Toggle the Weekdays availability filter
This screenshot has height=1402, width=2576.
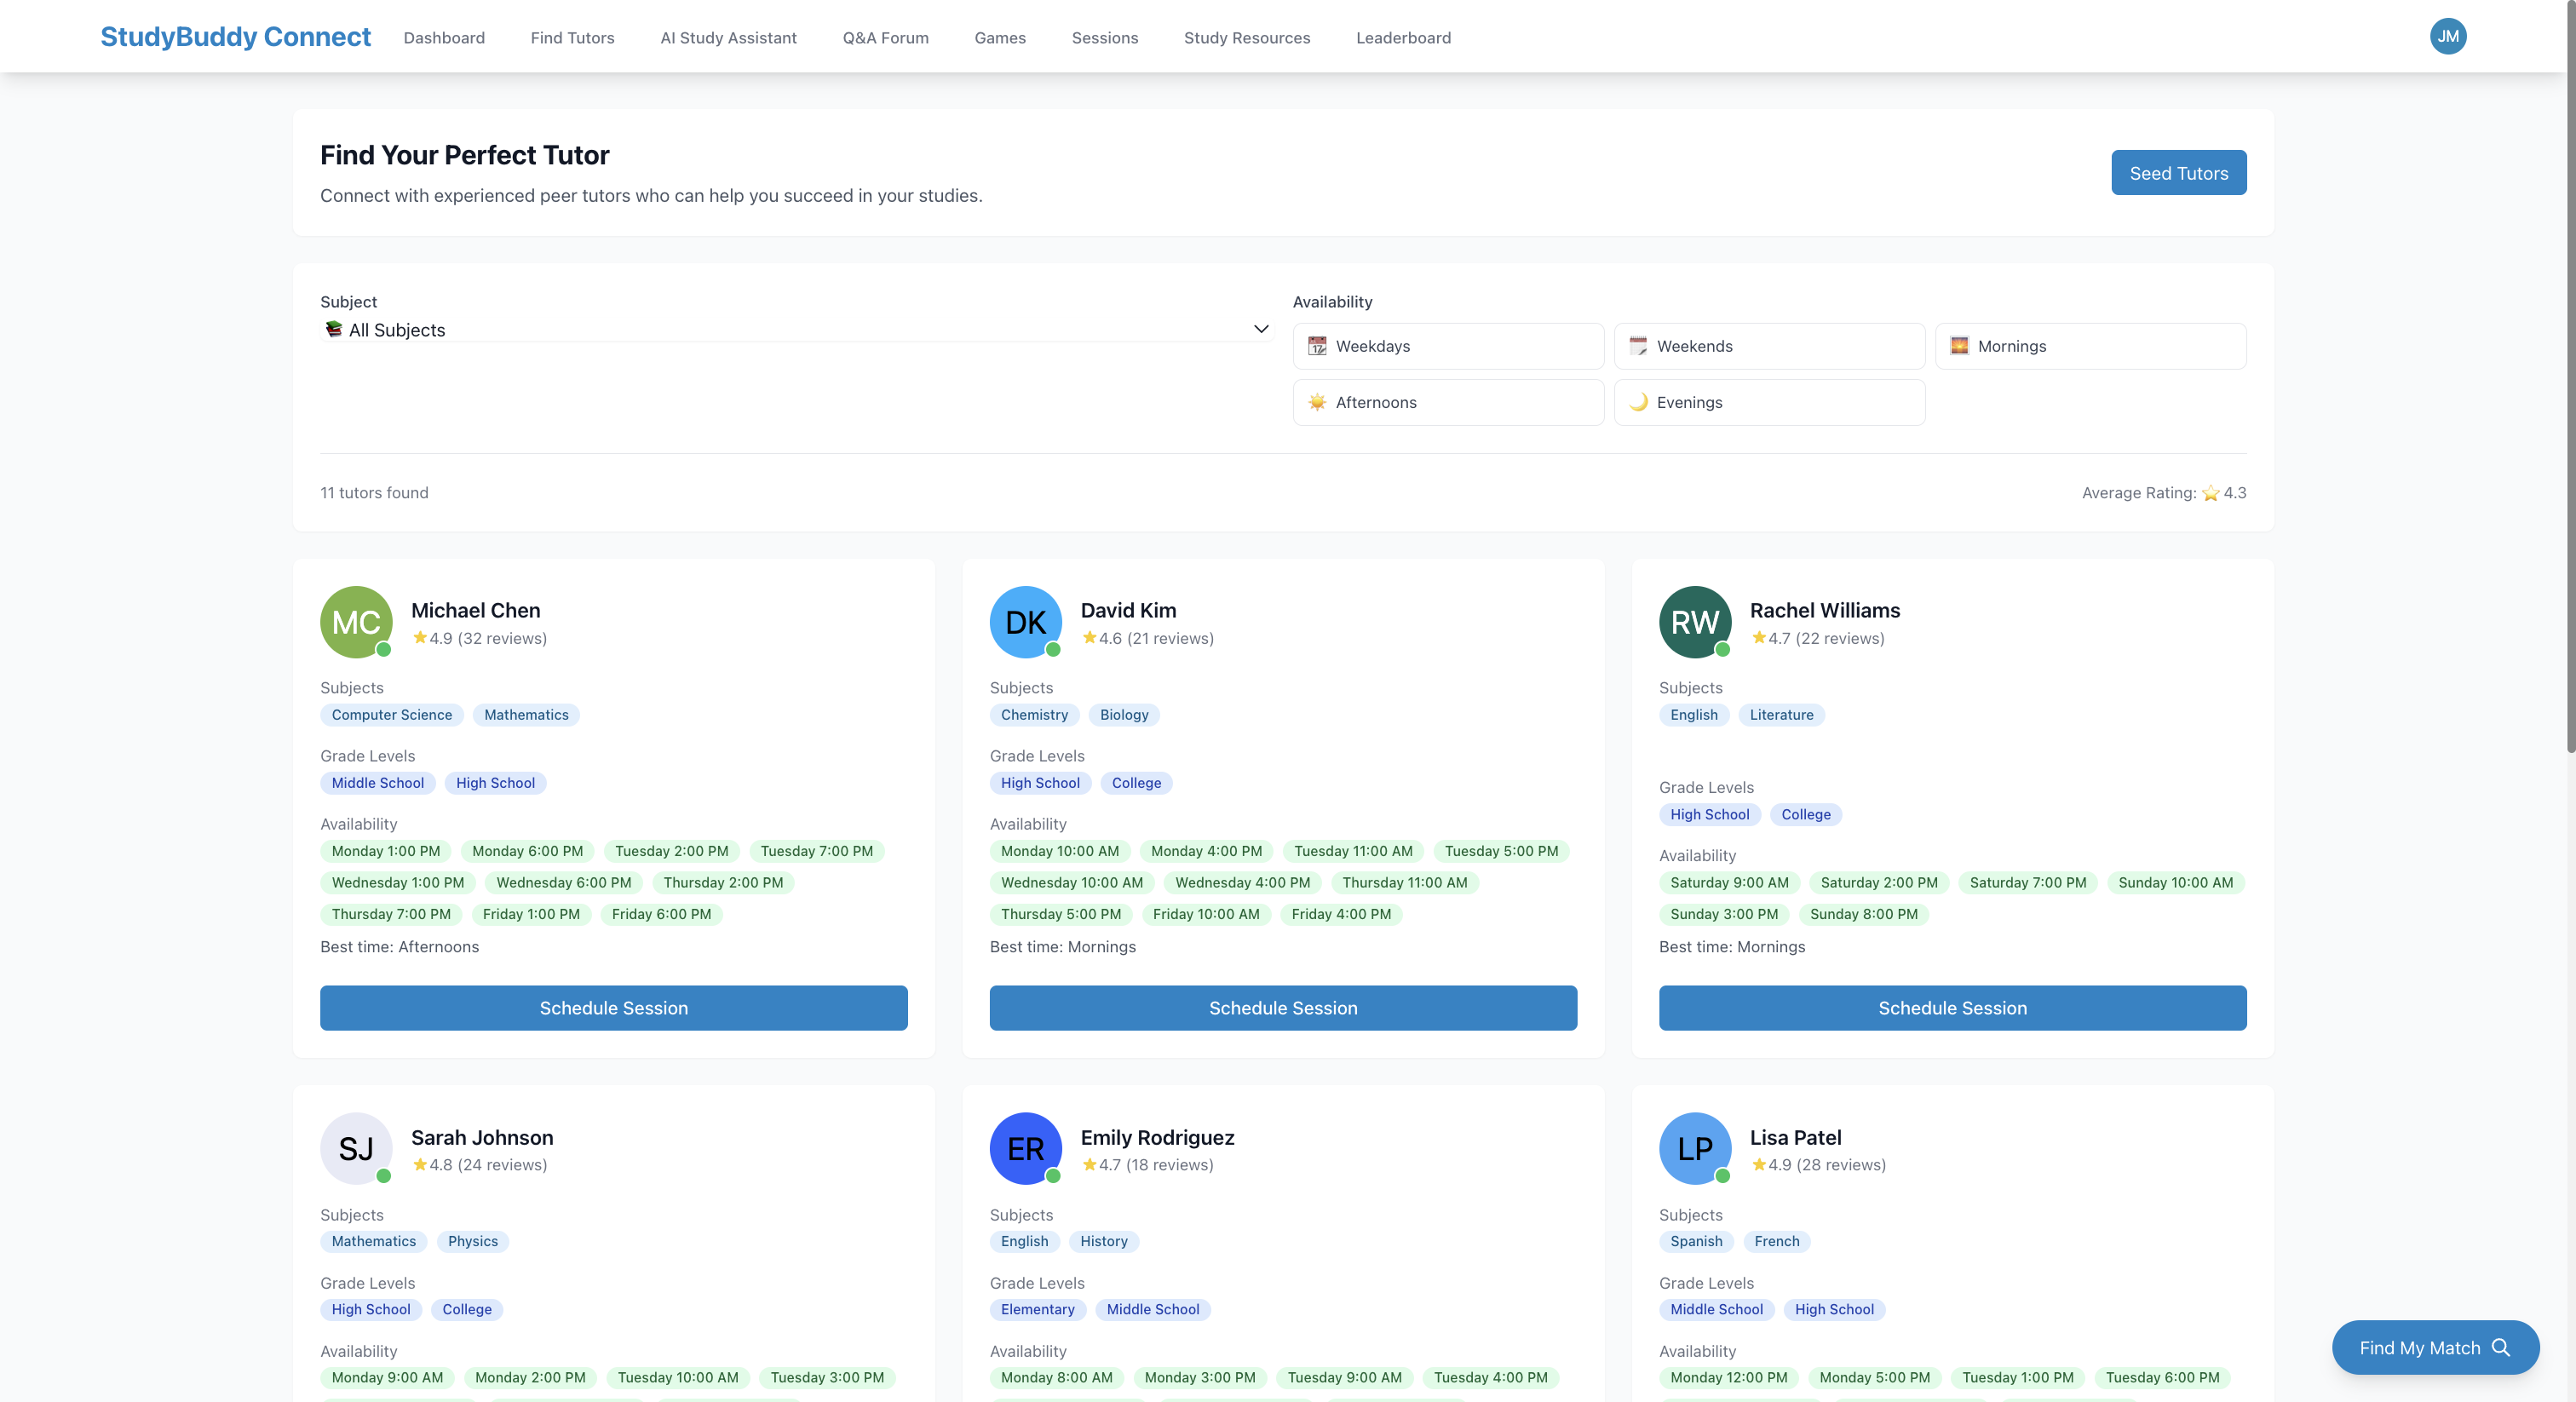pos(1447,346)
